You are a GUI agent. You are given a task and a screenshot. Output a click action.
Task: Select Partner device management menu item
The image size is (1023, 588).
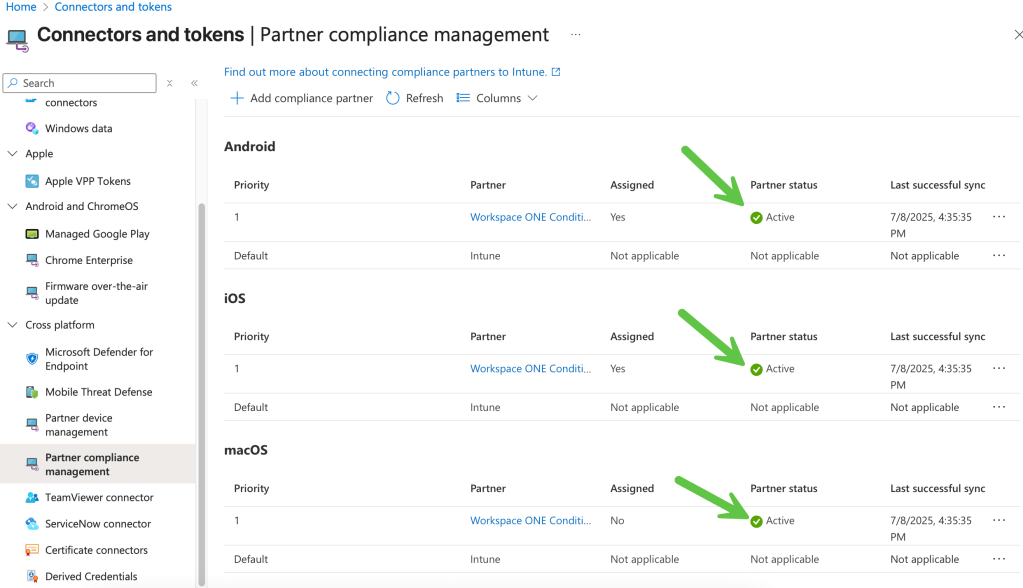pos(78,425)
